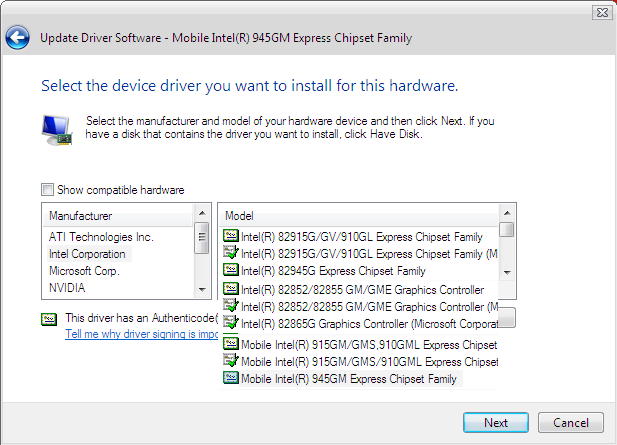Click icon beside Mobile Intel(R) 945GM Express Chipset
This screenshot has width=617, height=445.
231,378
